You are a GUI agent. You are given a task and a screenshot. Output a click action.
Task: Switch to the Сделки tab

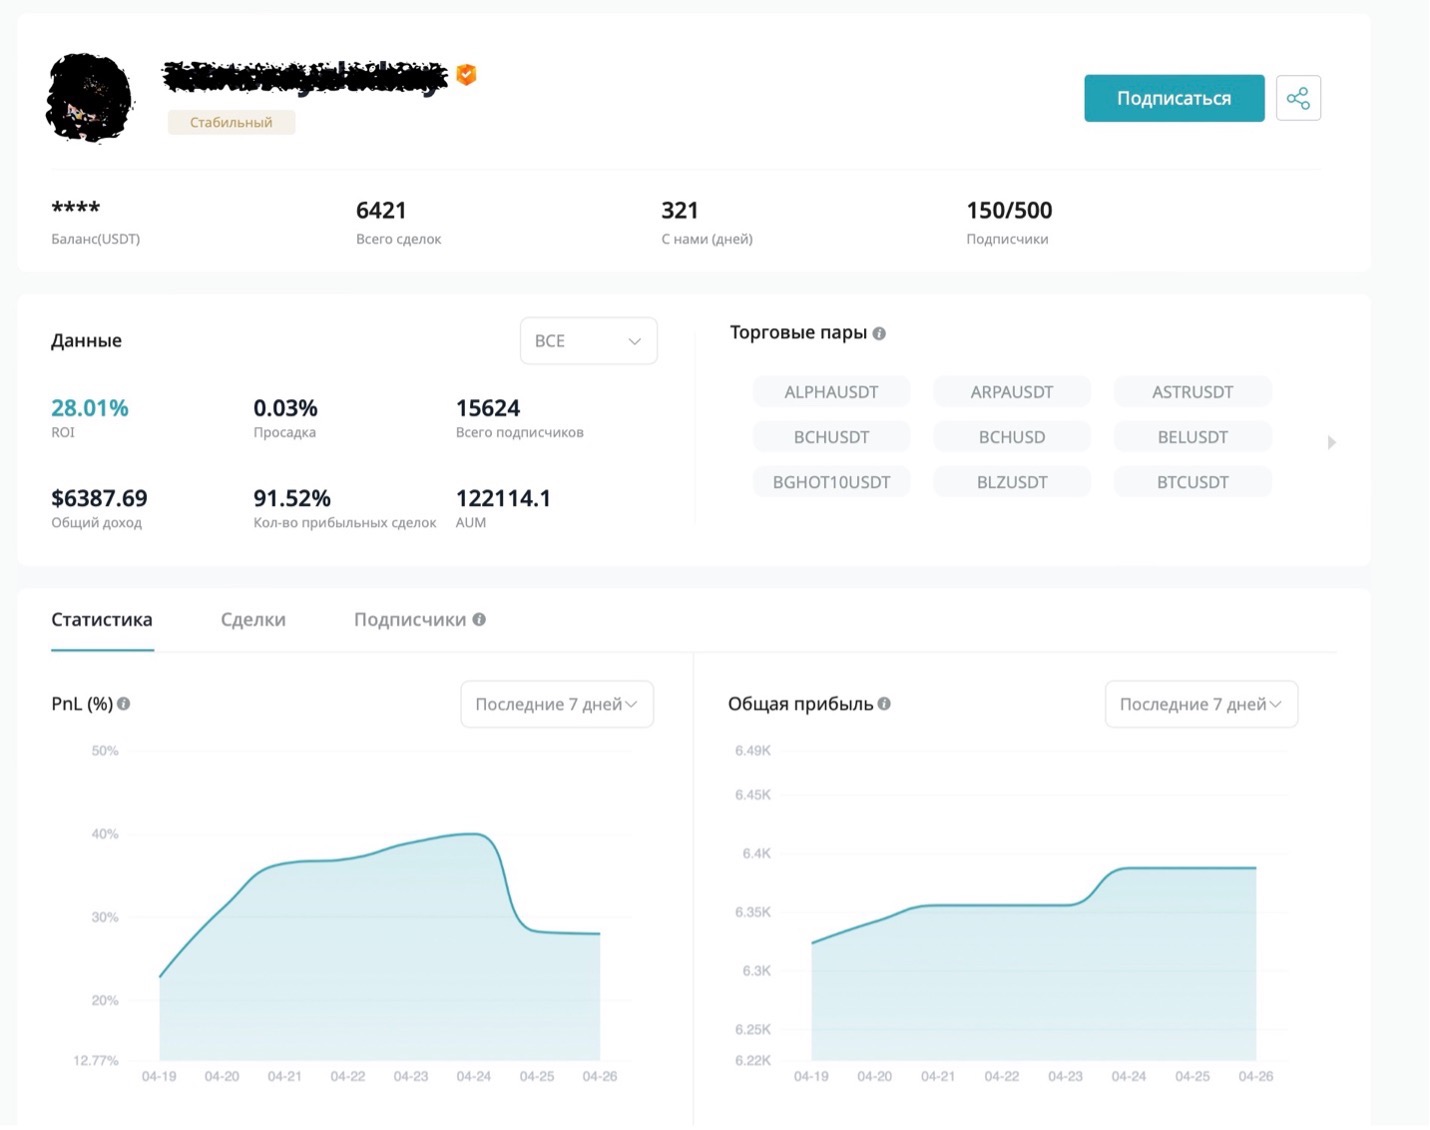pyautogui.click(x=253, y=620)
